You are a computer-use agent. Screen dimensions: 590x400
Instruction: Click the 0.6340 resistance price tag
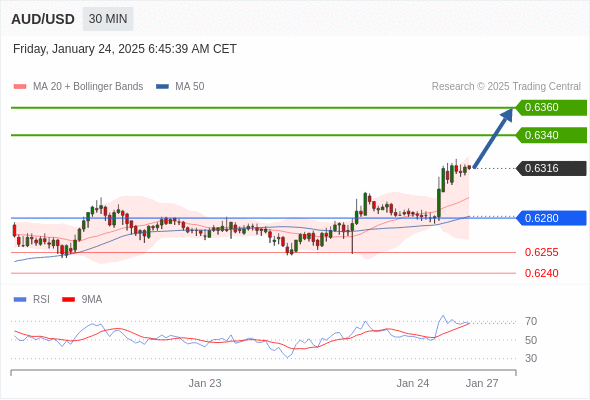(x=551, y=135)
